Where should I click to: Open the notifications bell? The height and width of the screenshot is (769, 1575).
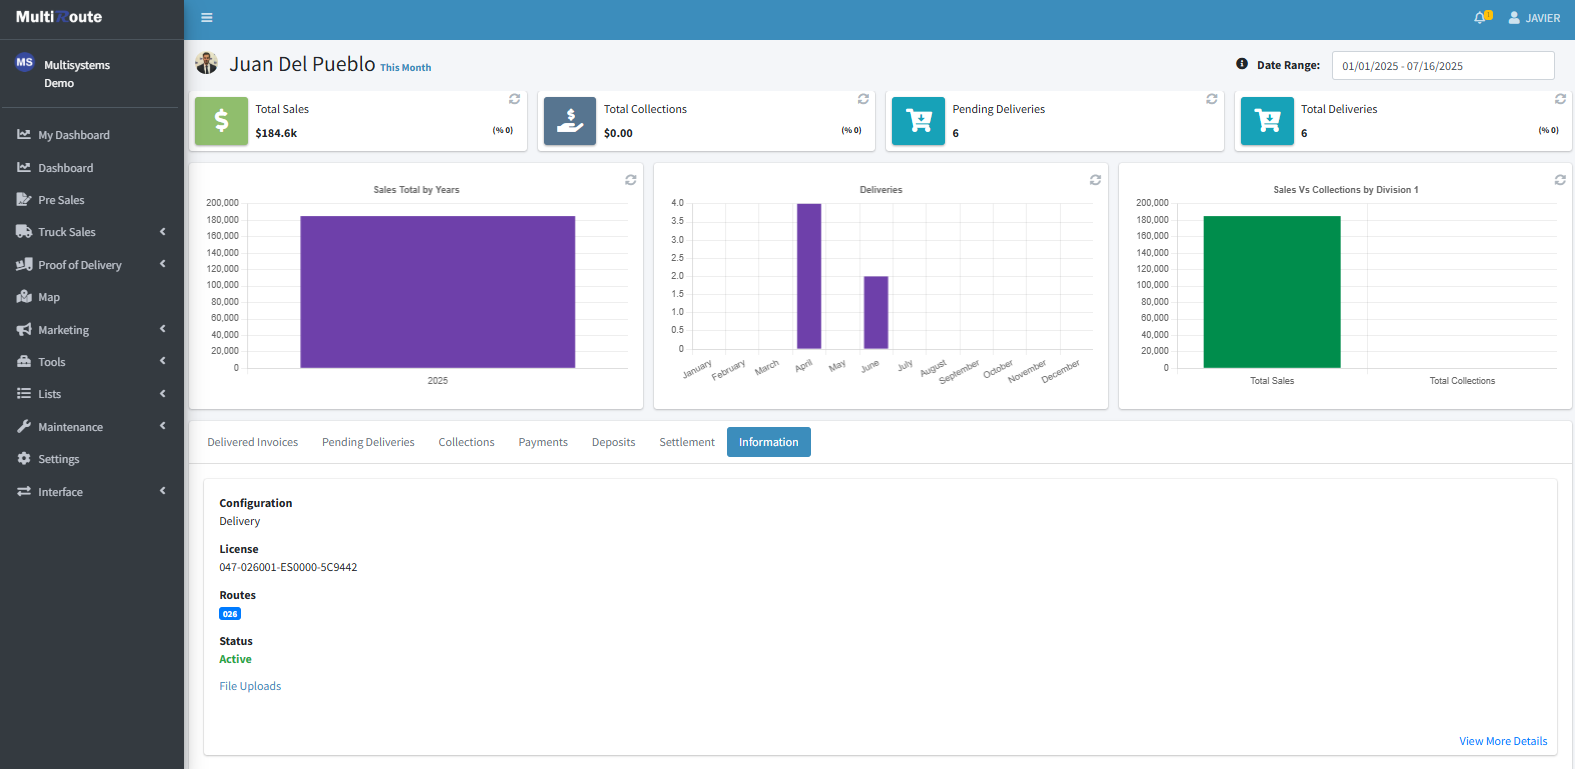pos(1481,18)
